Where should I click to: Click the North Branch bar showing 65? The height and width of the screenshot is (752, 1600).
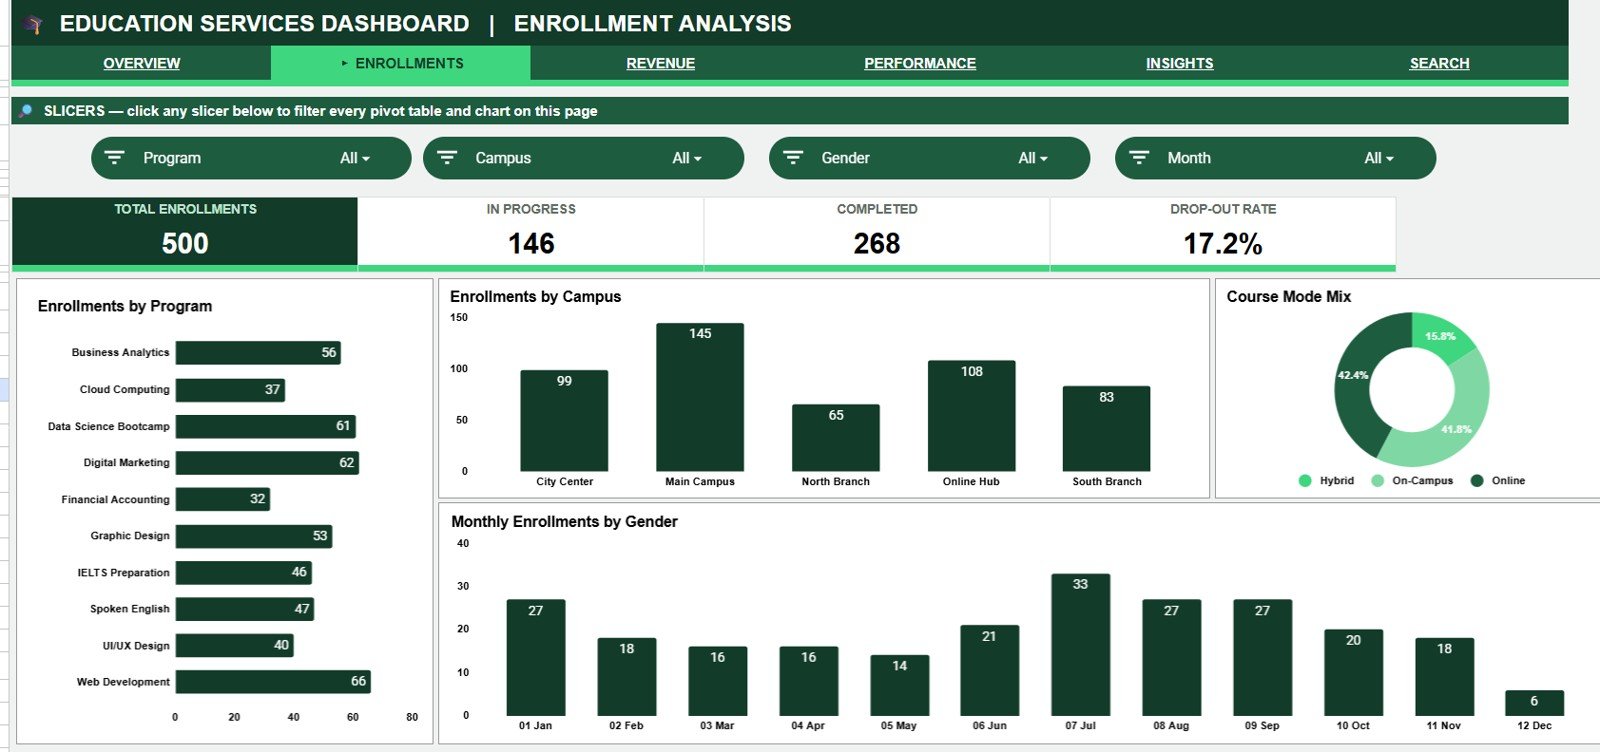tap(836, 437)
